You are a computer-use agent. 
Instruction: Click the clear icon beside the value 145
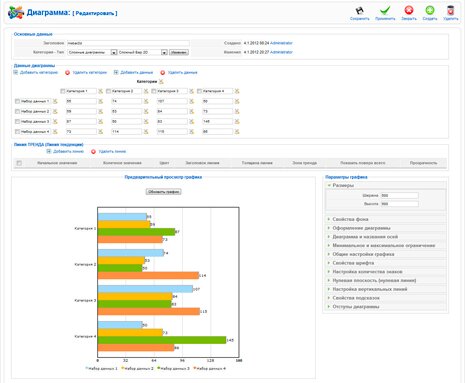click(237, 122)
